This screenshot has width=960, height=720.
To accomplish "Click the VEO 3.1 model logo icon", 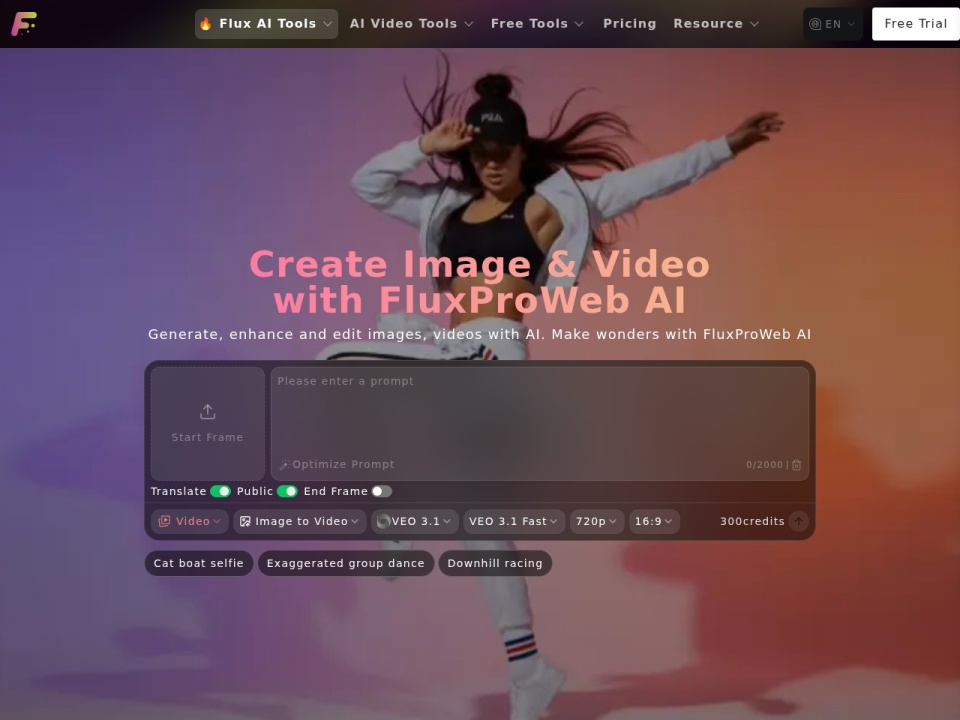I will (x=383, y=521).
